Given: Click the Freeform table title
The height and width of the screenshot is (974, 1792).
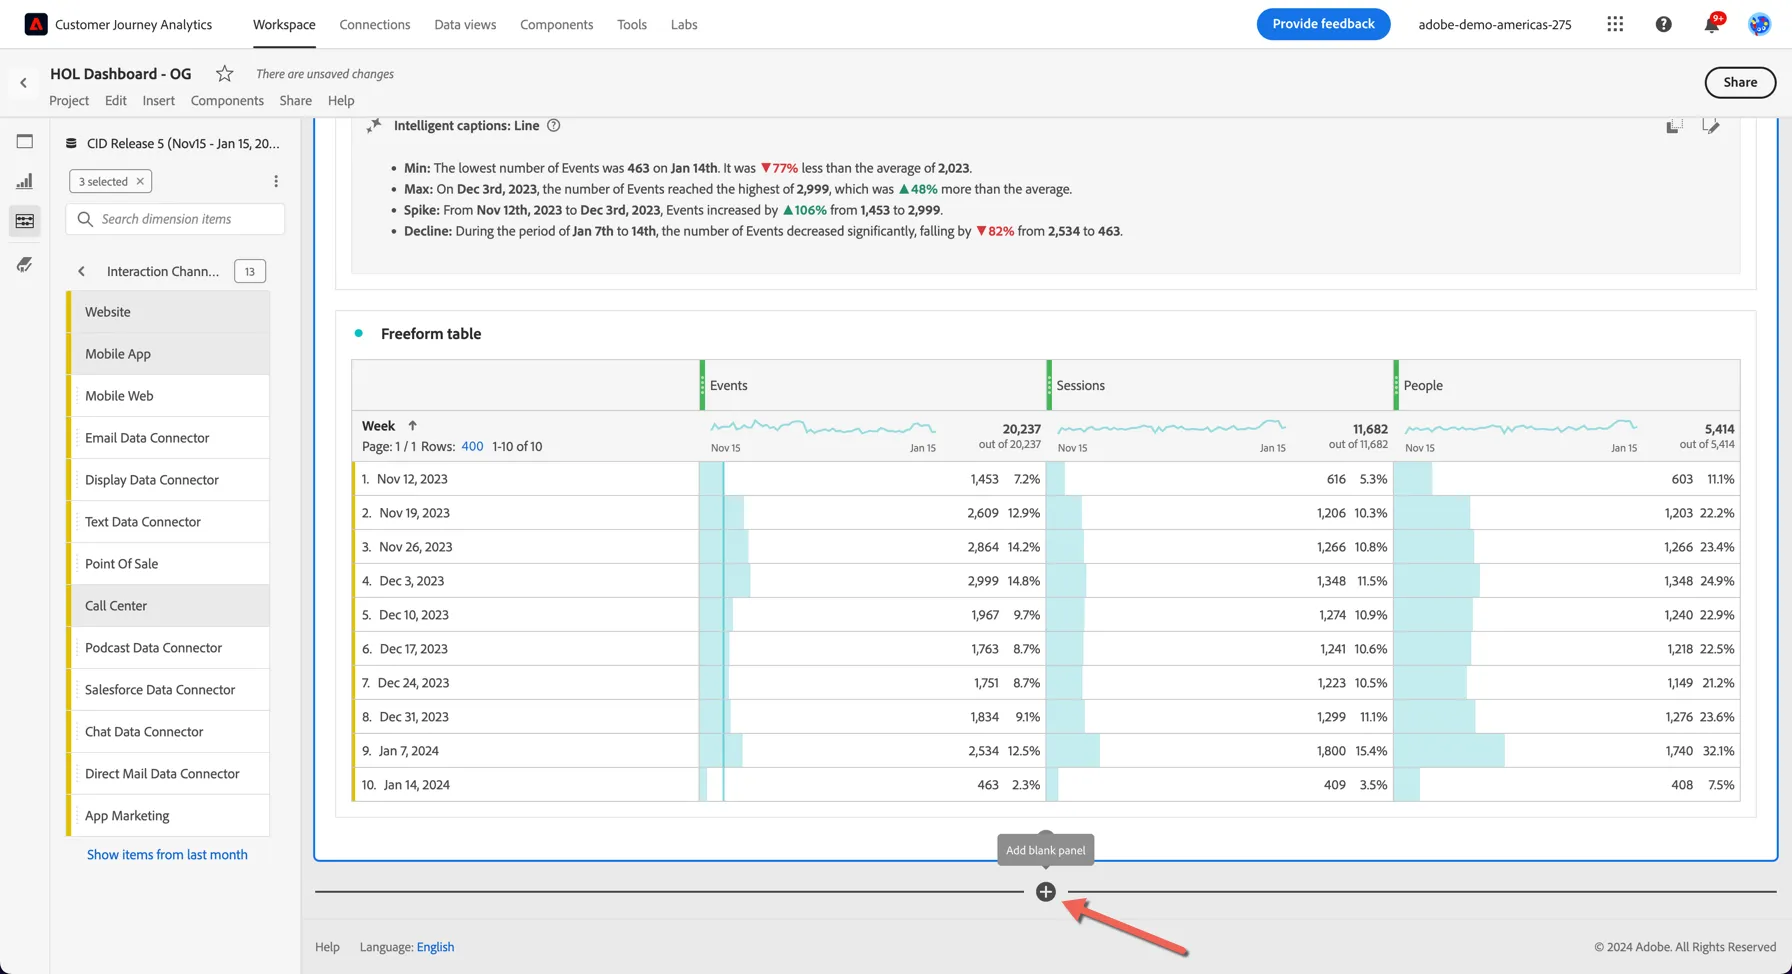Looking at the screenshot, I should (431, 334).
